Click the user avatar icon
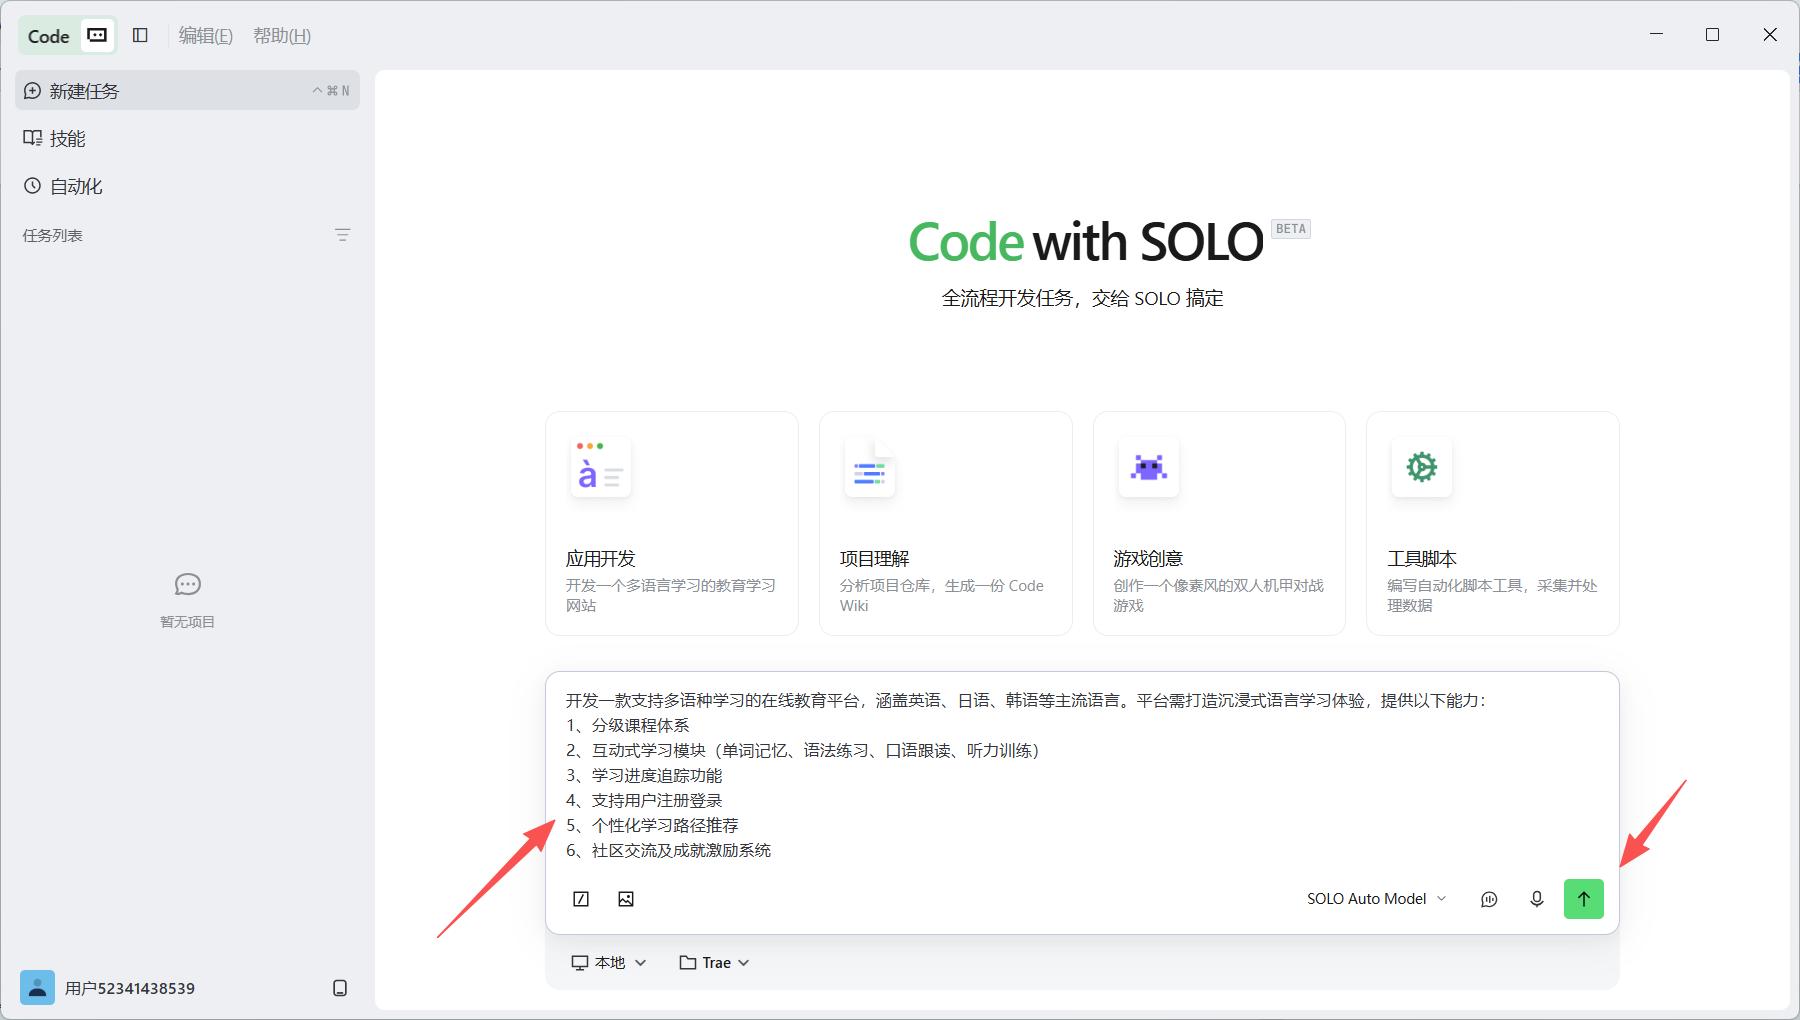This screenshot has height=1020, width=1800. pos(38,988)
